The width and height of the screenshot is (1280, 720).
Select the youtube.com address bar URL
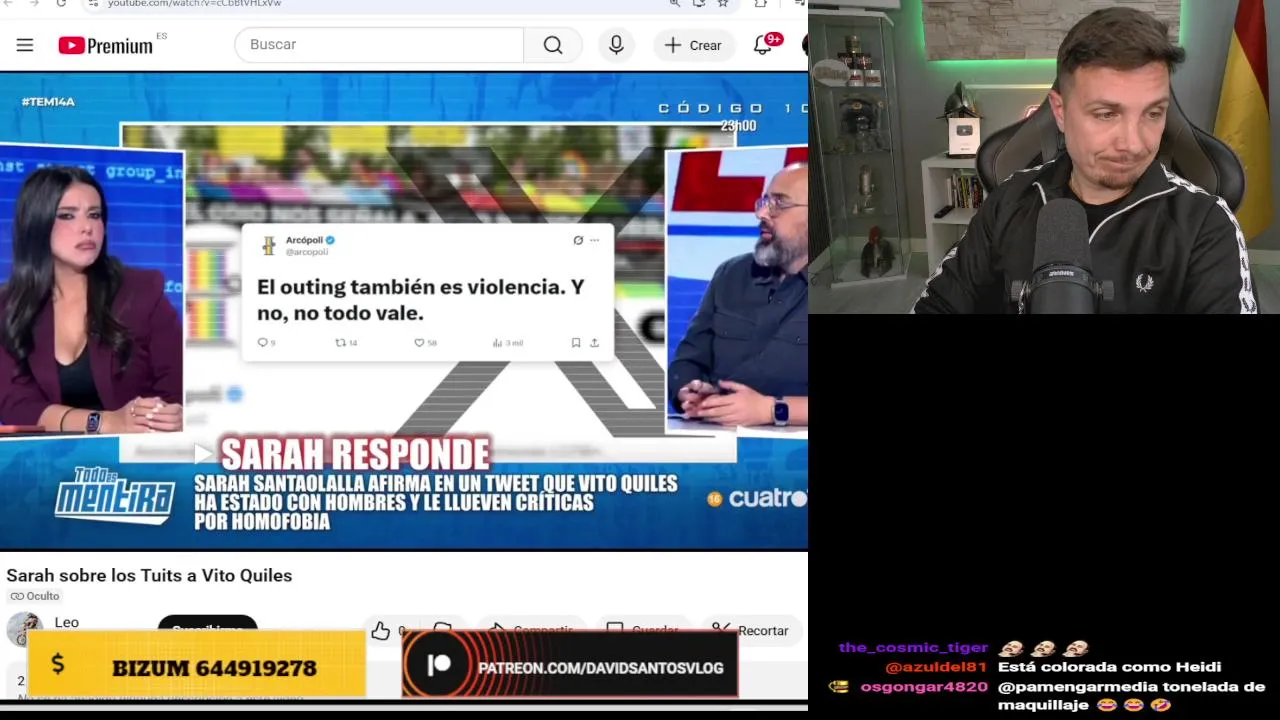click(195, 4)
